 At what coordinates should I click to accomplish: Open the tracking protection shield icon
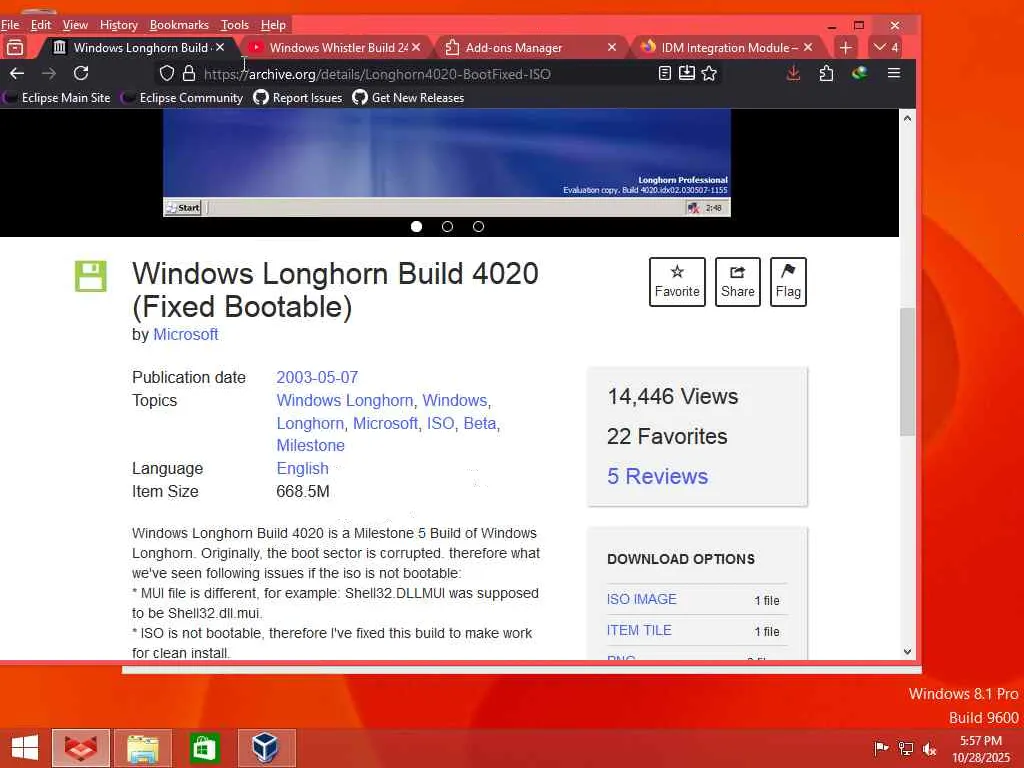tap(167, 73)
